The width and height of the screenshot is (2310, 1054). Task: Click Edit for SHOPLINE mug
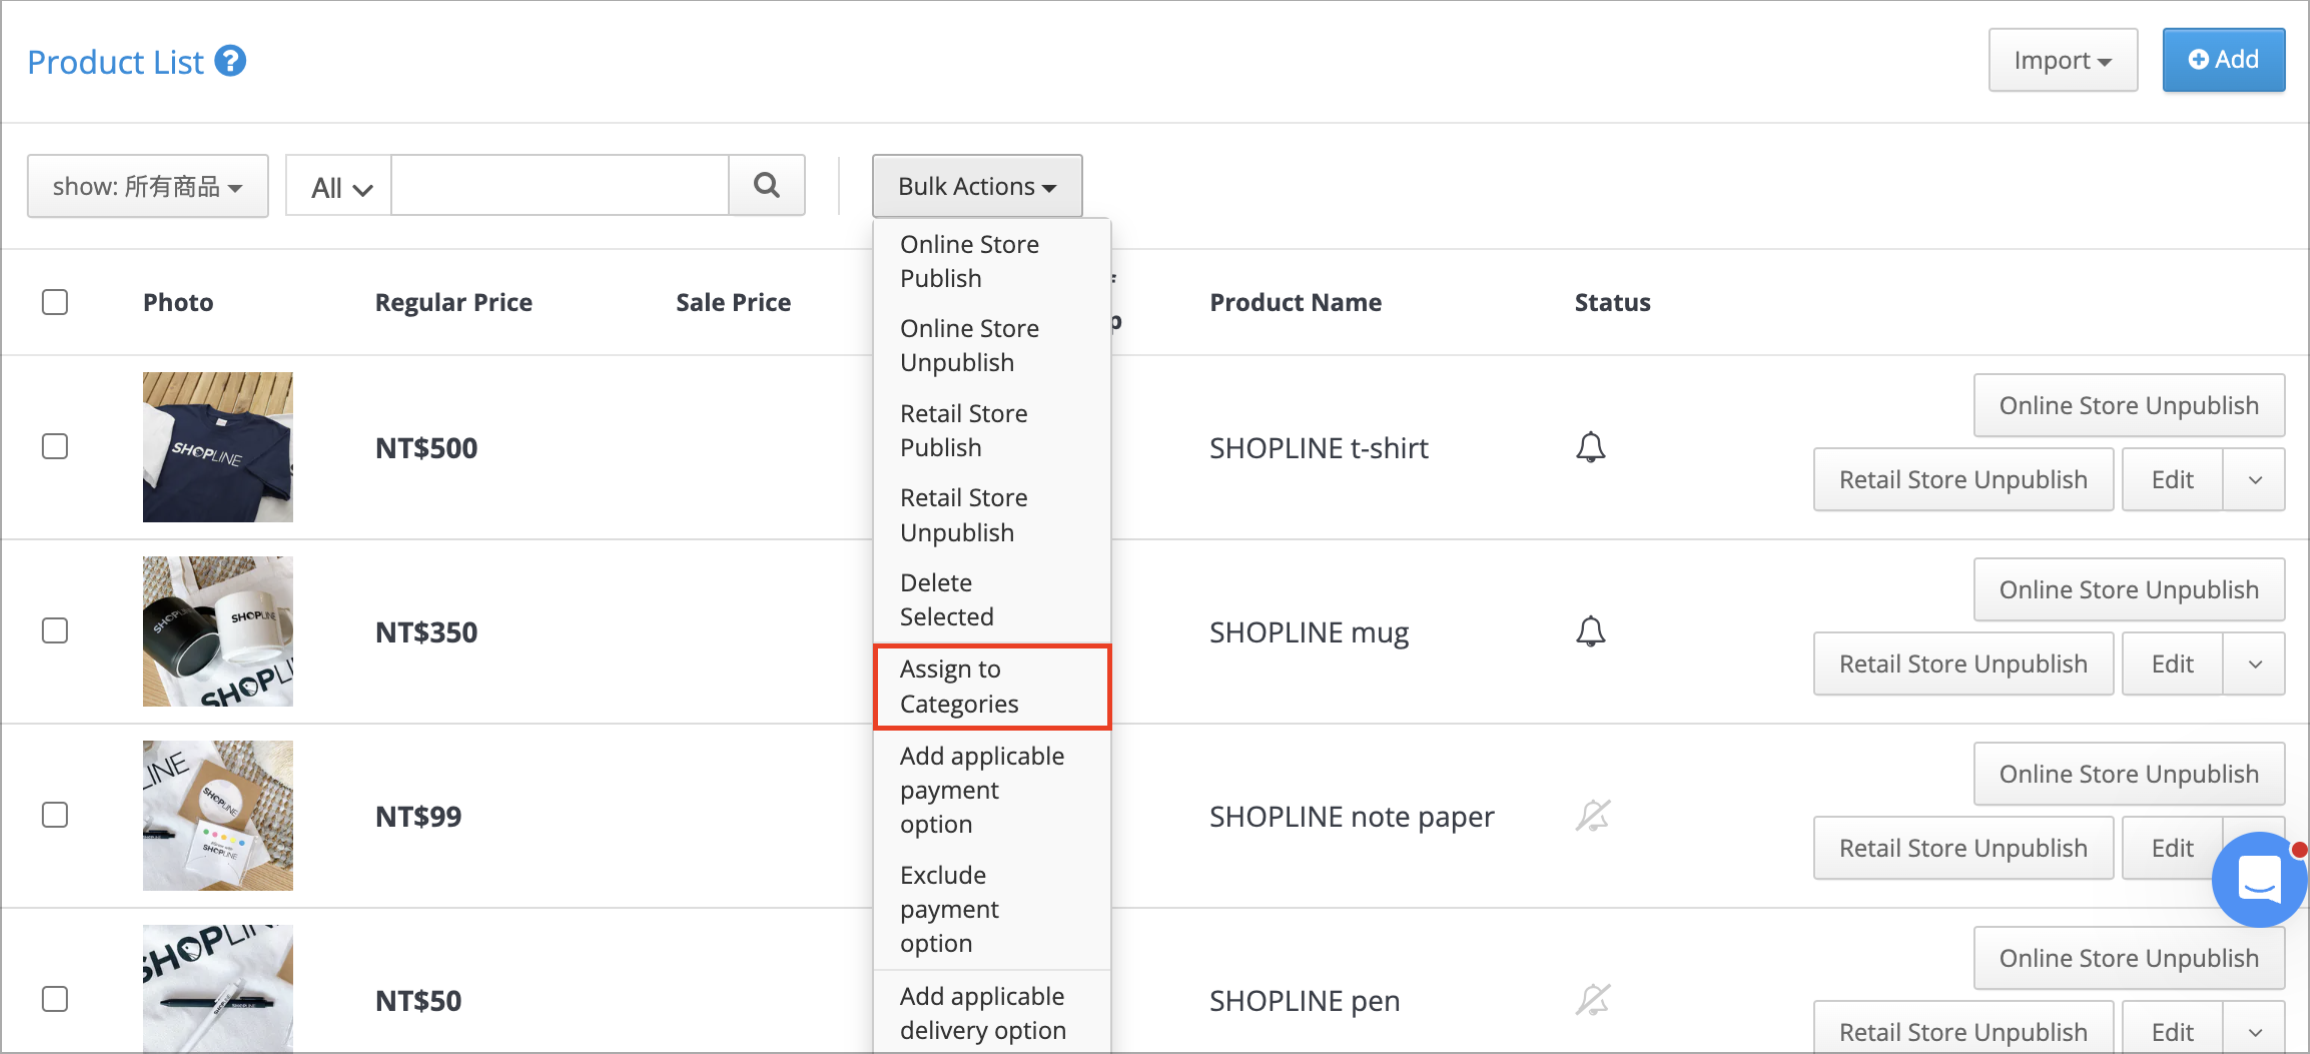tap(2172, 664)
